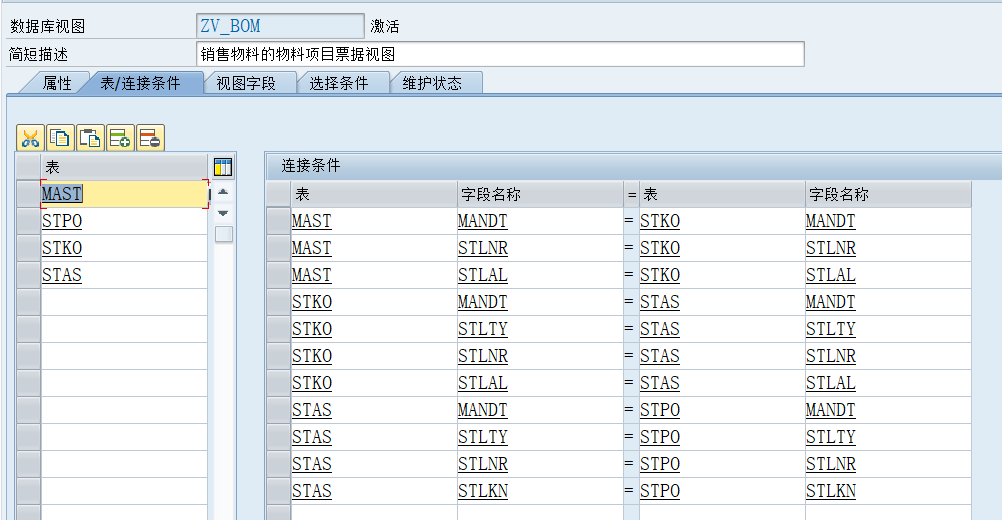Click row selector beside MAST in table list
This screenshot has height=520, width=1002.
(x=28, y=194)
